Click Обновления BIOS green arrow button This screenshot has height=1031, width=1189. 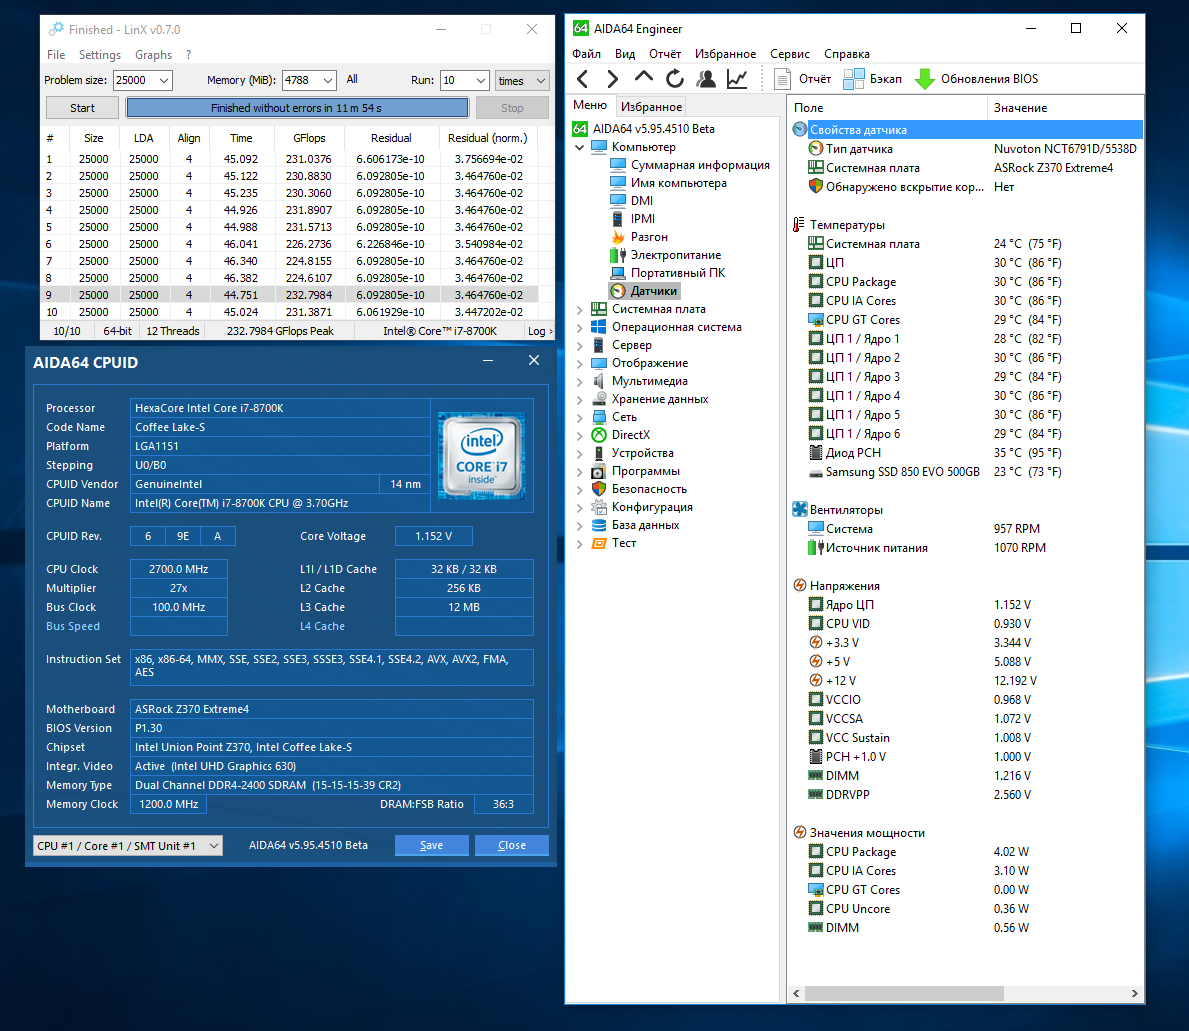coord(977,79)
